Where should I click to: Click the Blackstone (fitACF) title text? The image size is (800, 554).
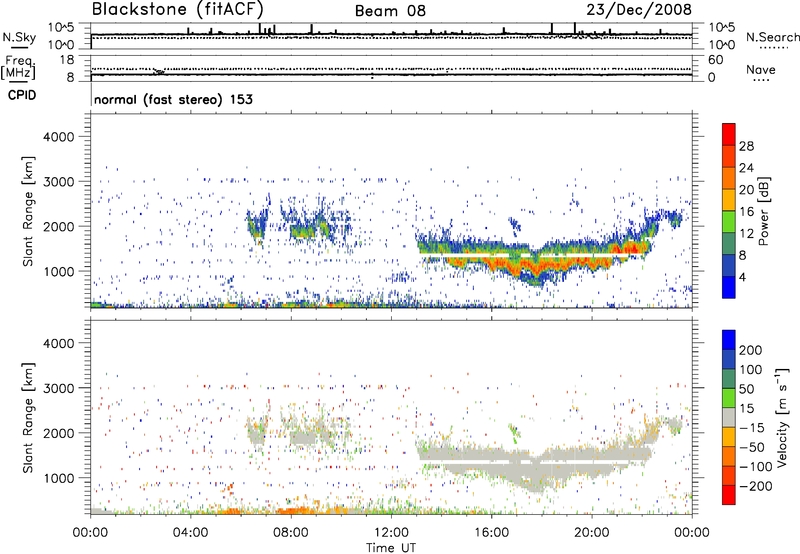[177, 10]
